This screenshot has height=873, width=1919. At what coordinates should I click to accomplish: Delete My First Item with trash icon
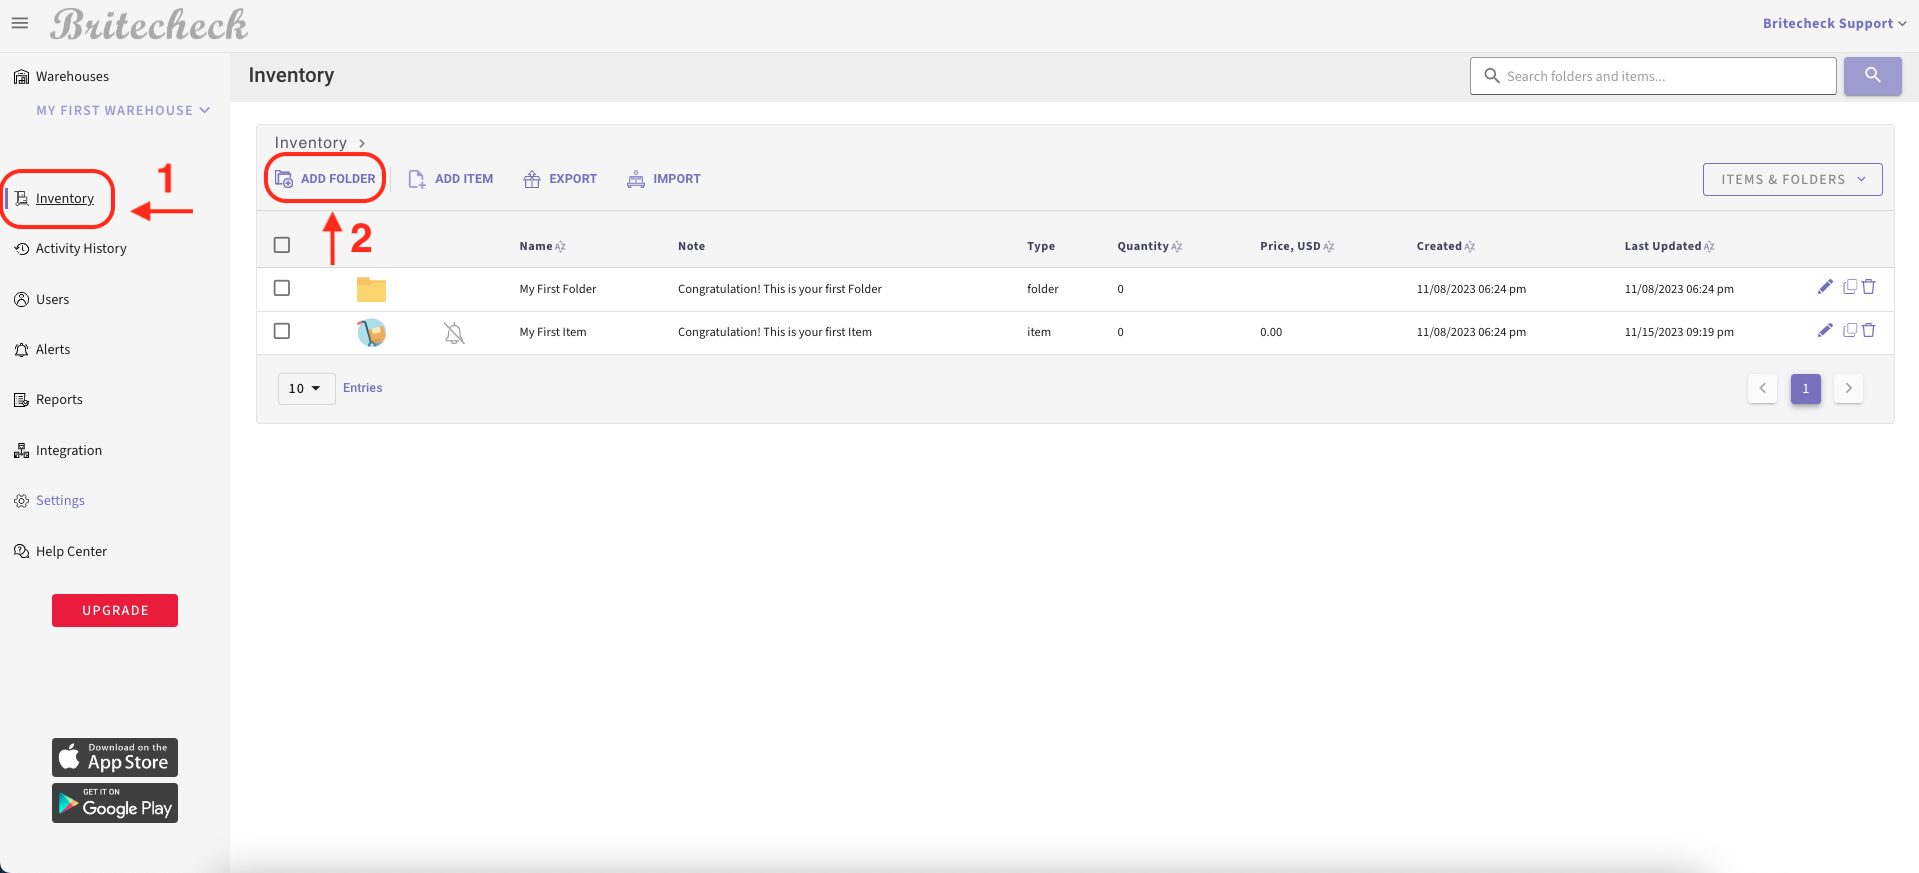pyautogui.click(x=1868, y=330)
